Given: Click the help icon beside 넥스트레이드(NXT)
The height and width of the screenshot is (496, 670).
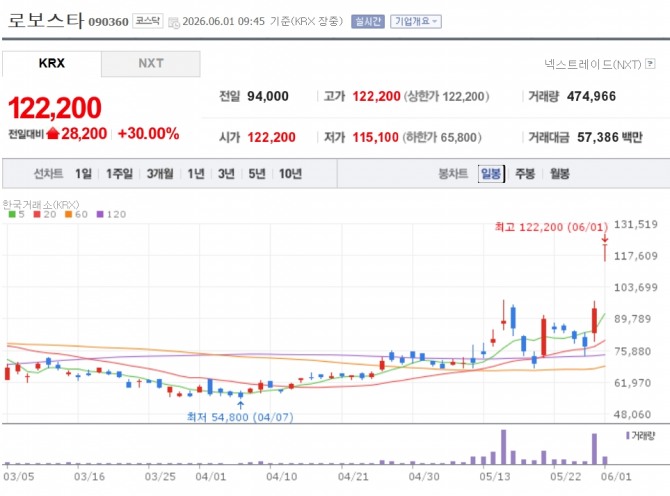Looking at the screenshot, I should 650,64.
